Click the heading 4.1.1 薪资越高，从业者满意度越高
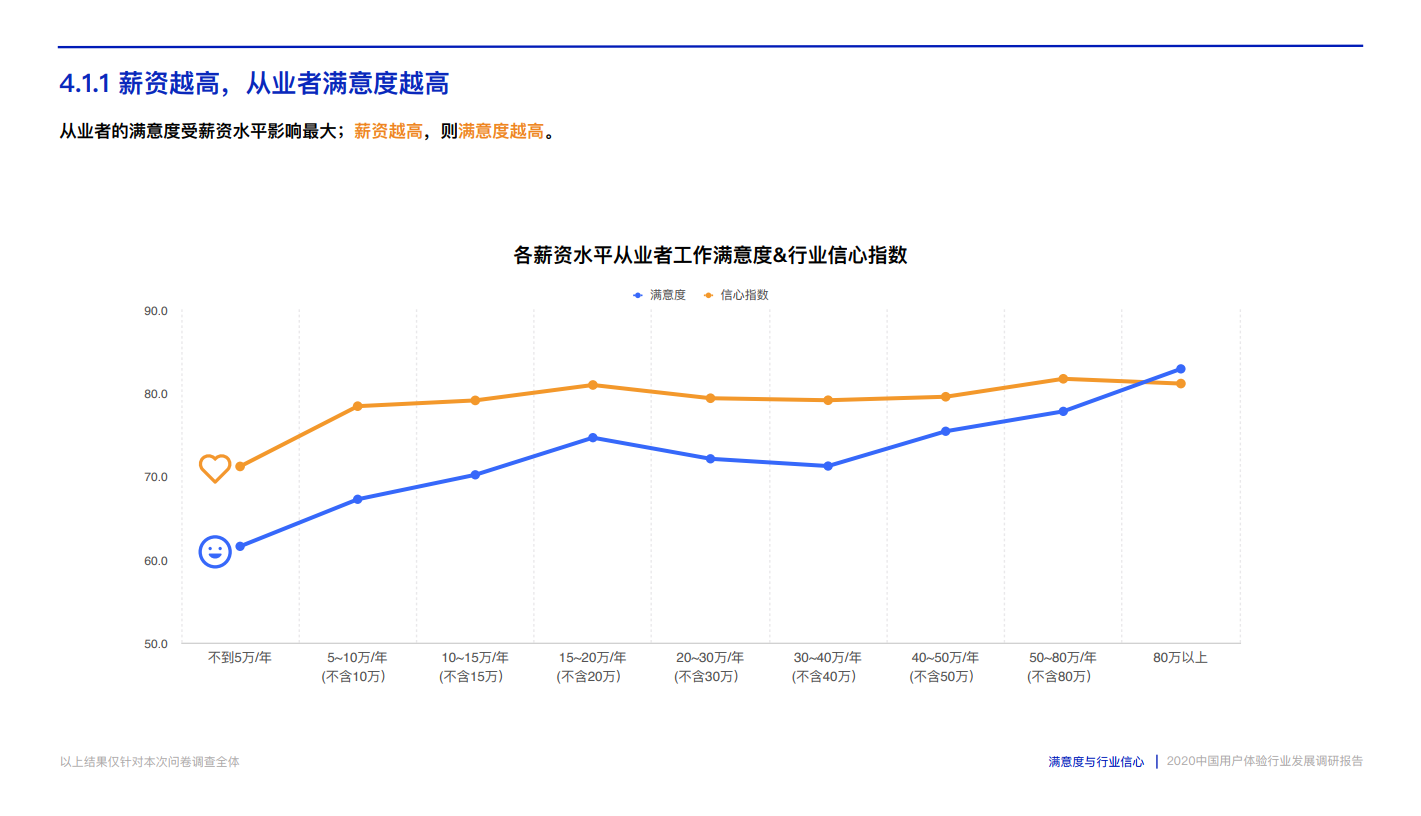The image size is (1421, 816). (x=254, y=83)
